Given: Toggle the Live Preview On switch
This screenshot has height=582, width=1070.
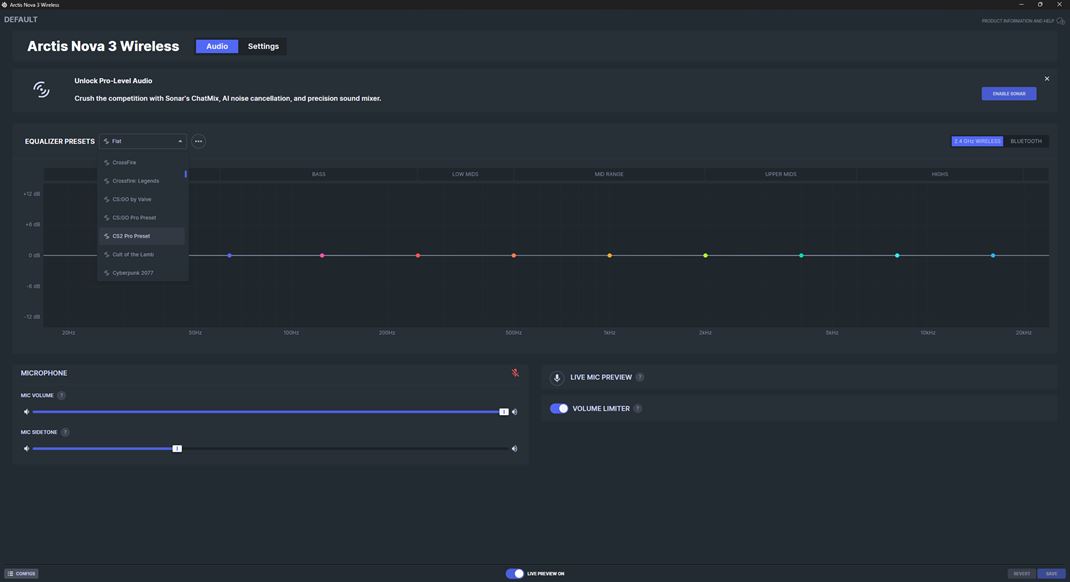Looking at the screenshot, I should click(515, 573).
